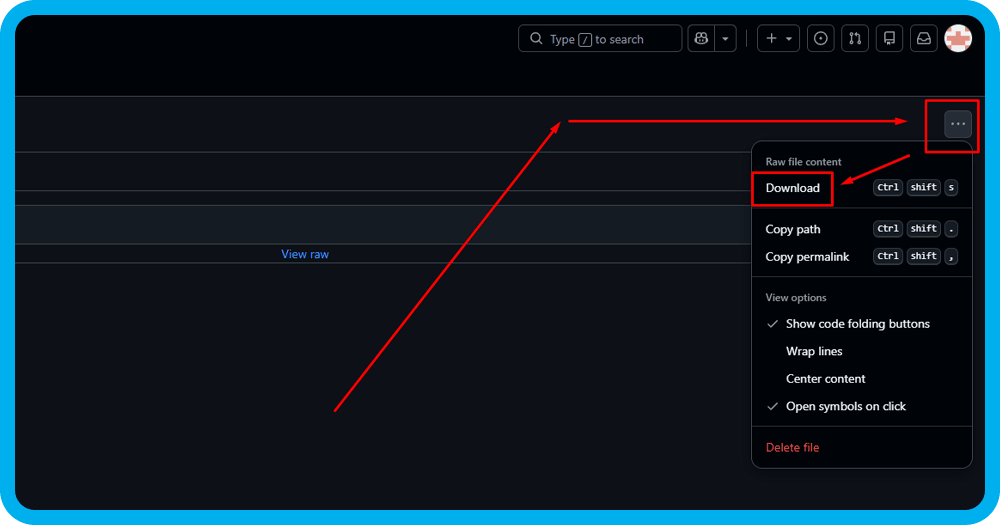Open the create new plus menu
This screenshot has width=1000, height=525.
[778, 39]
